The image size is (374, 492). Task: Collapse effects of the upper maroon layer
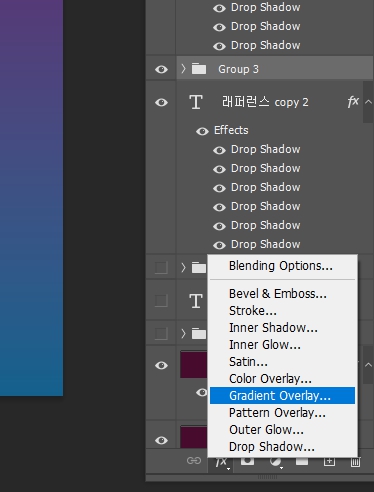click(368, 365)
